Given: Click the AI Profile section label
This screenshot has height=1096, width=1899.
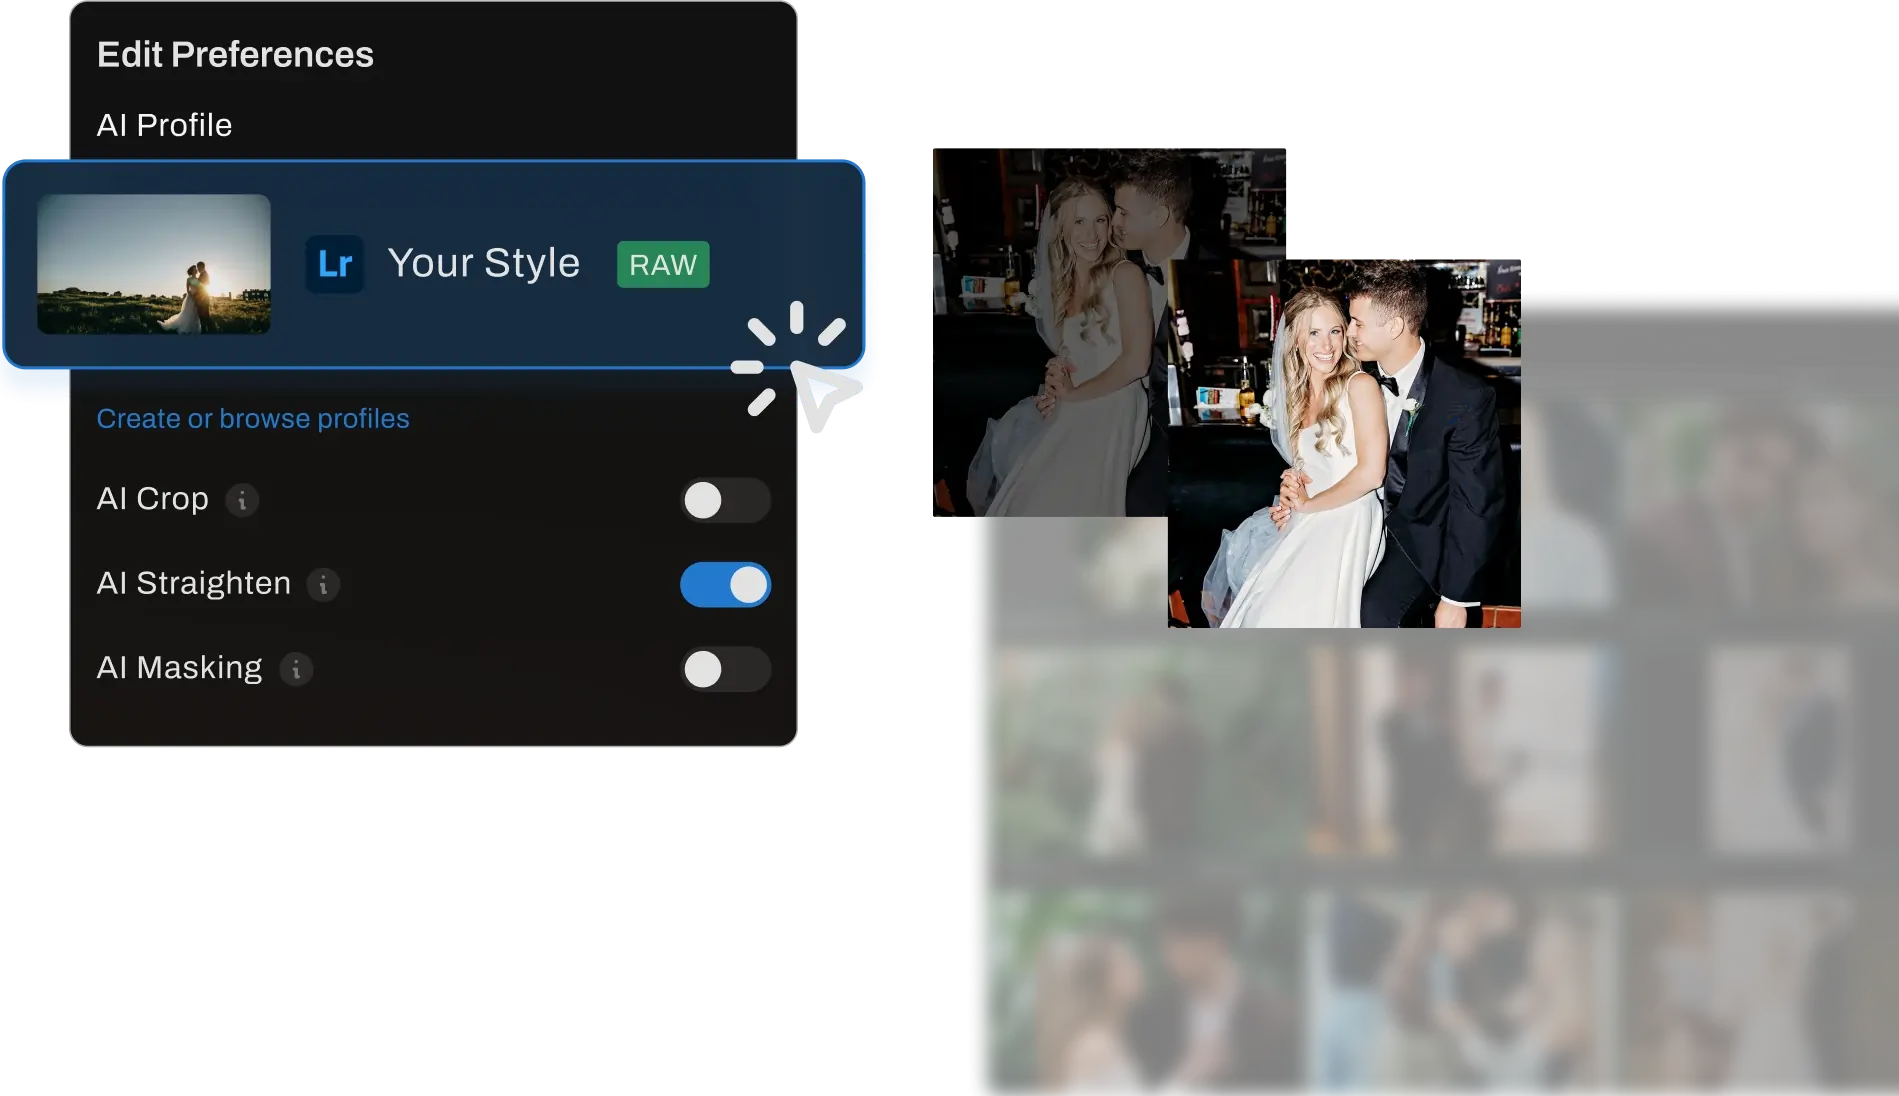Looking at the screenshot, I should click(164, 126).
